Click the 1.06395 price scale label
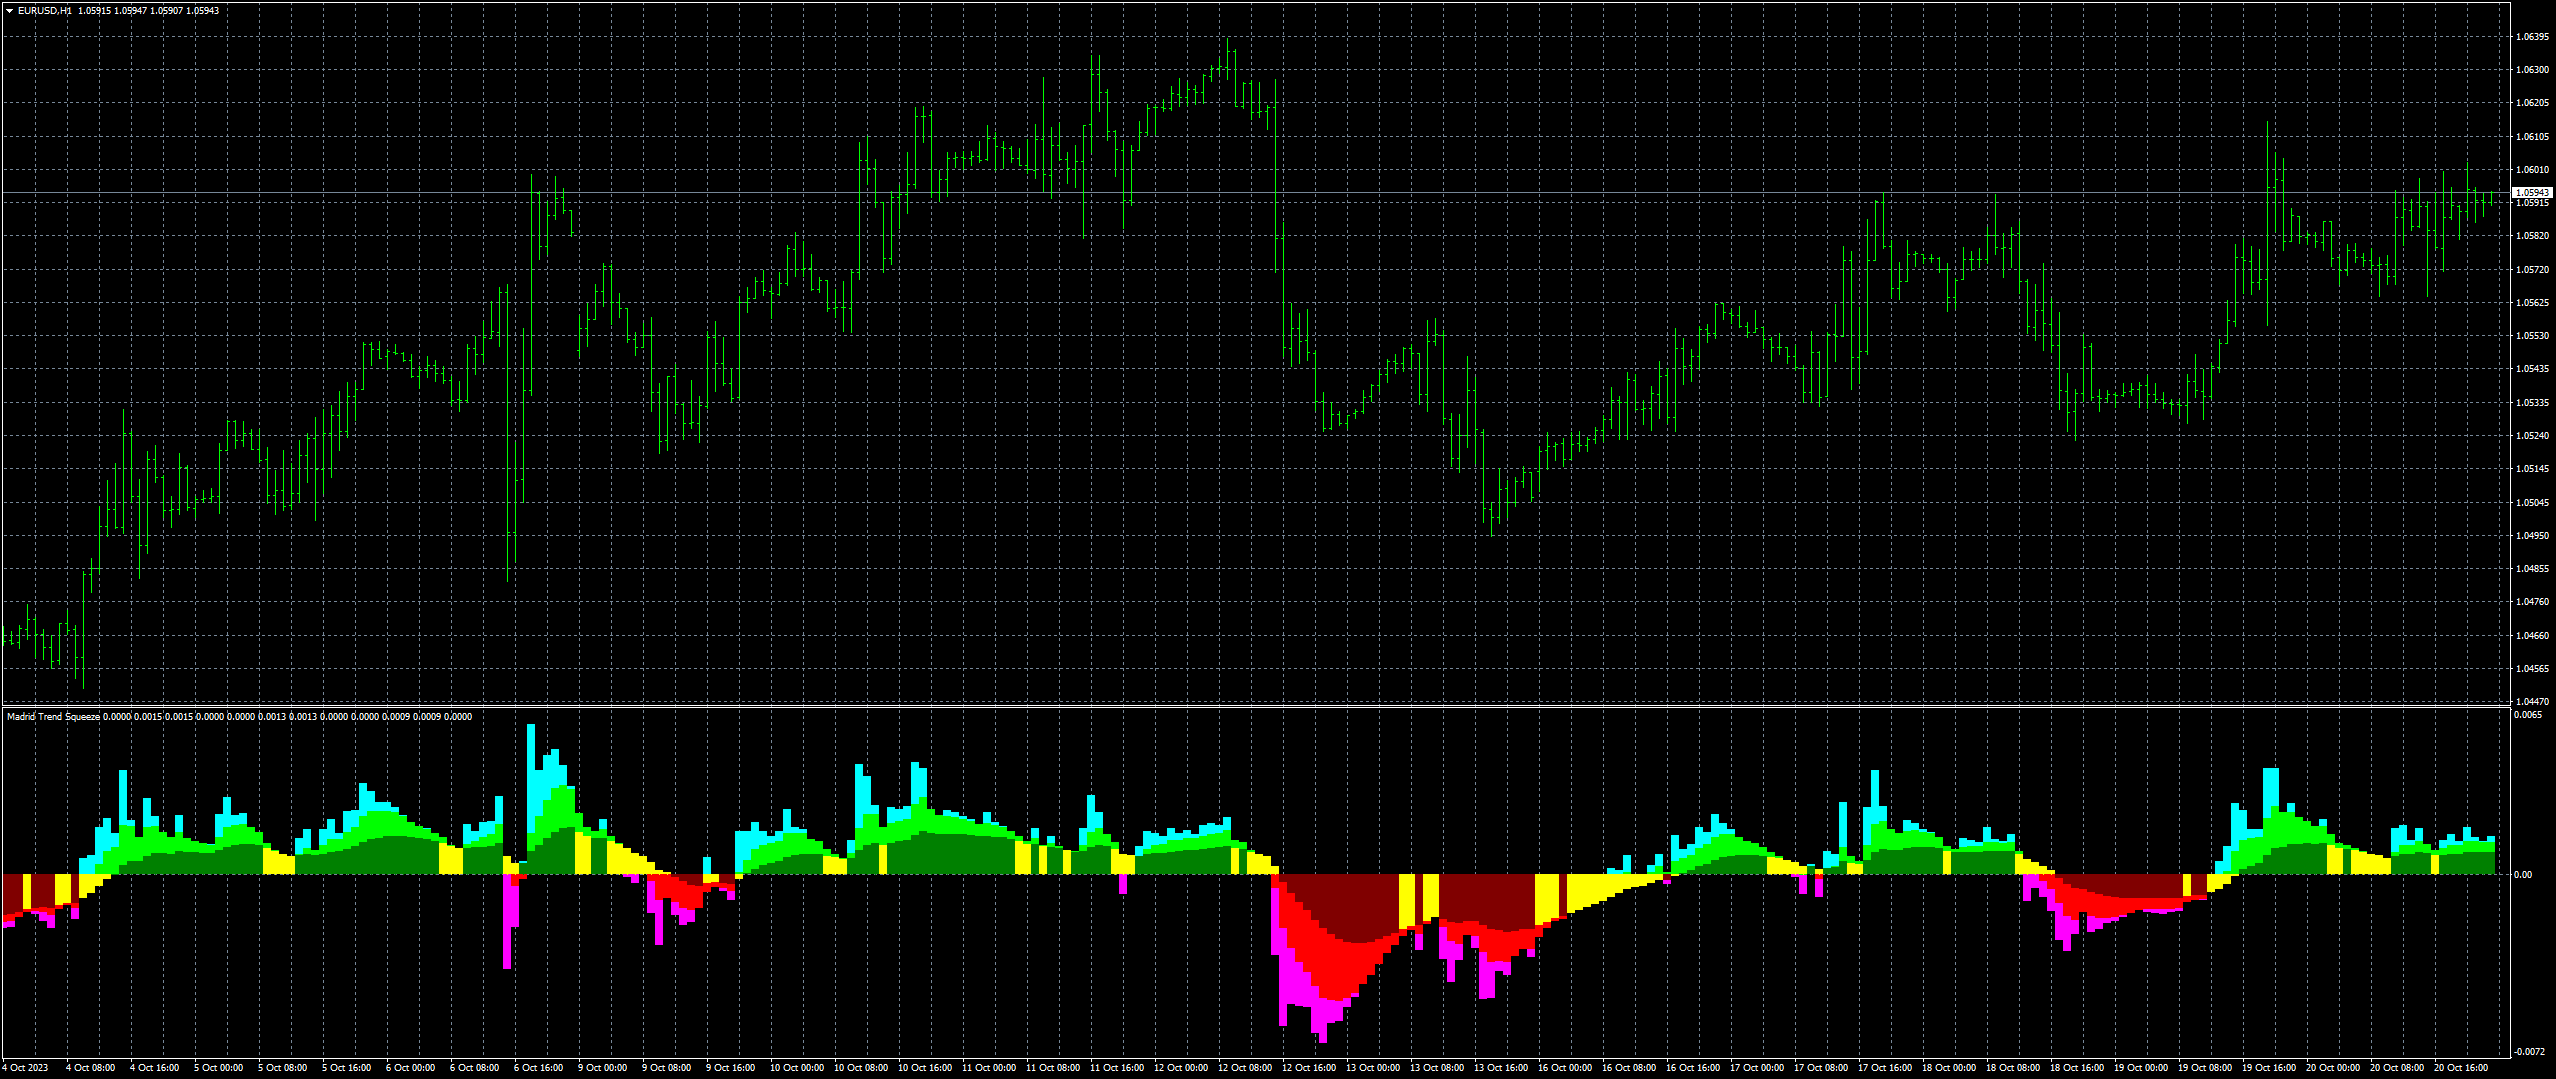Screen dimensions: 2556x1079 (2532, 37)
